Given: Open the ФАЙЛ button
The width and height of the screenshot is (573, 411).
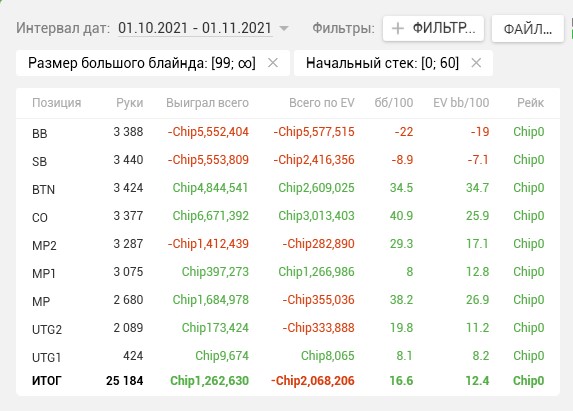Looking at the screenshot, I should click(x=528, y=28).
